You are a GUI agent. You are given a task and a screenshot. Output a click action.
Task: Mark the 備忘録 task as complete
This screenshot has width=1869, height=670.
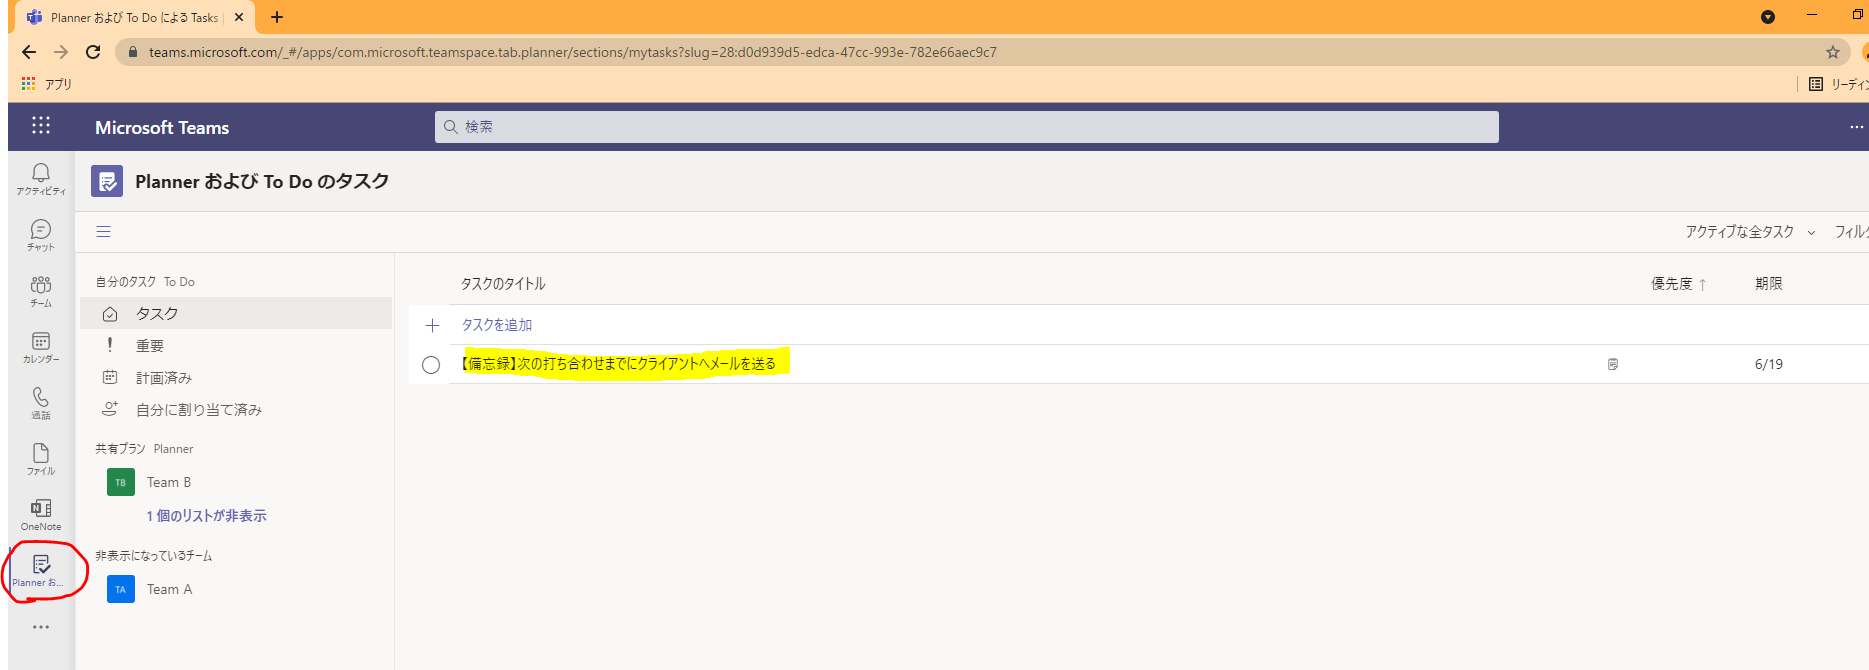[431, 365]
